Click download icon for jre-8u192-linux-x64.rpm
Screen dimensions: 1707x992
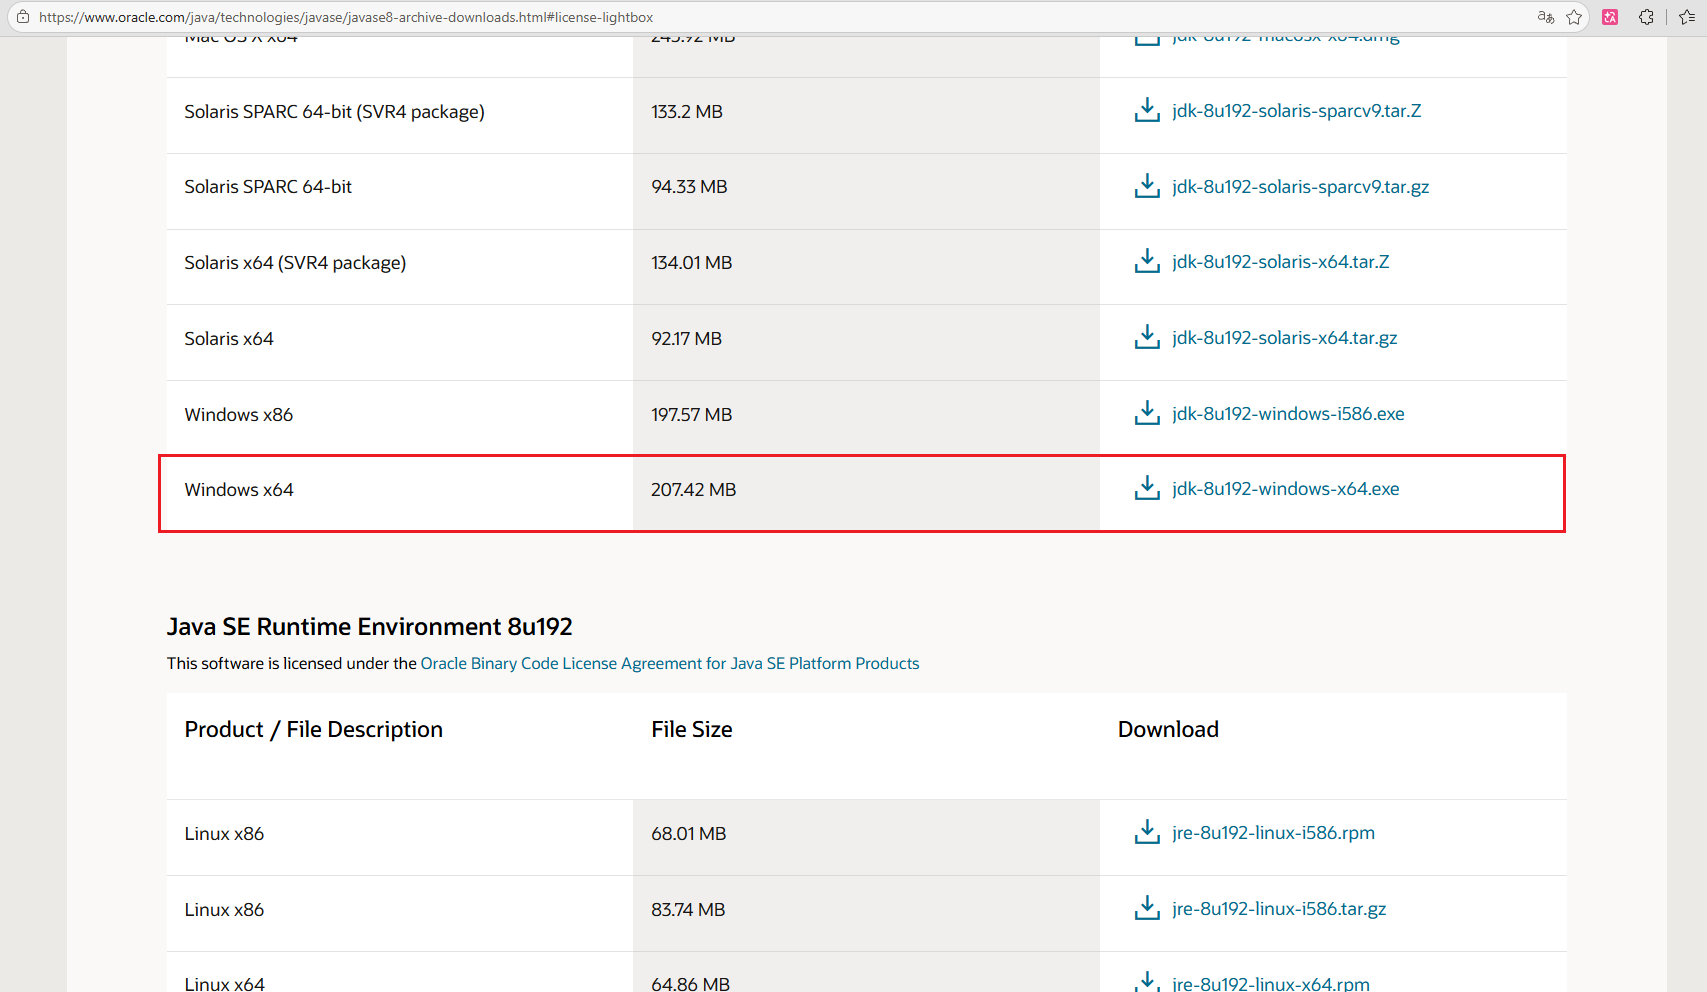pyautogui.click(x=1147, y=981)
